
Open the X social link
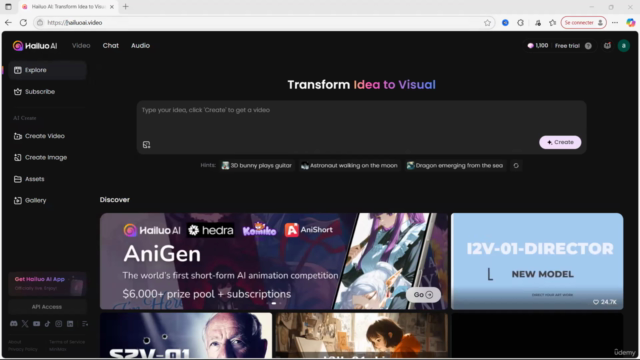pyautogui.click(x=25, y=324)
